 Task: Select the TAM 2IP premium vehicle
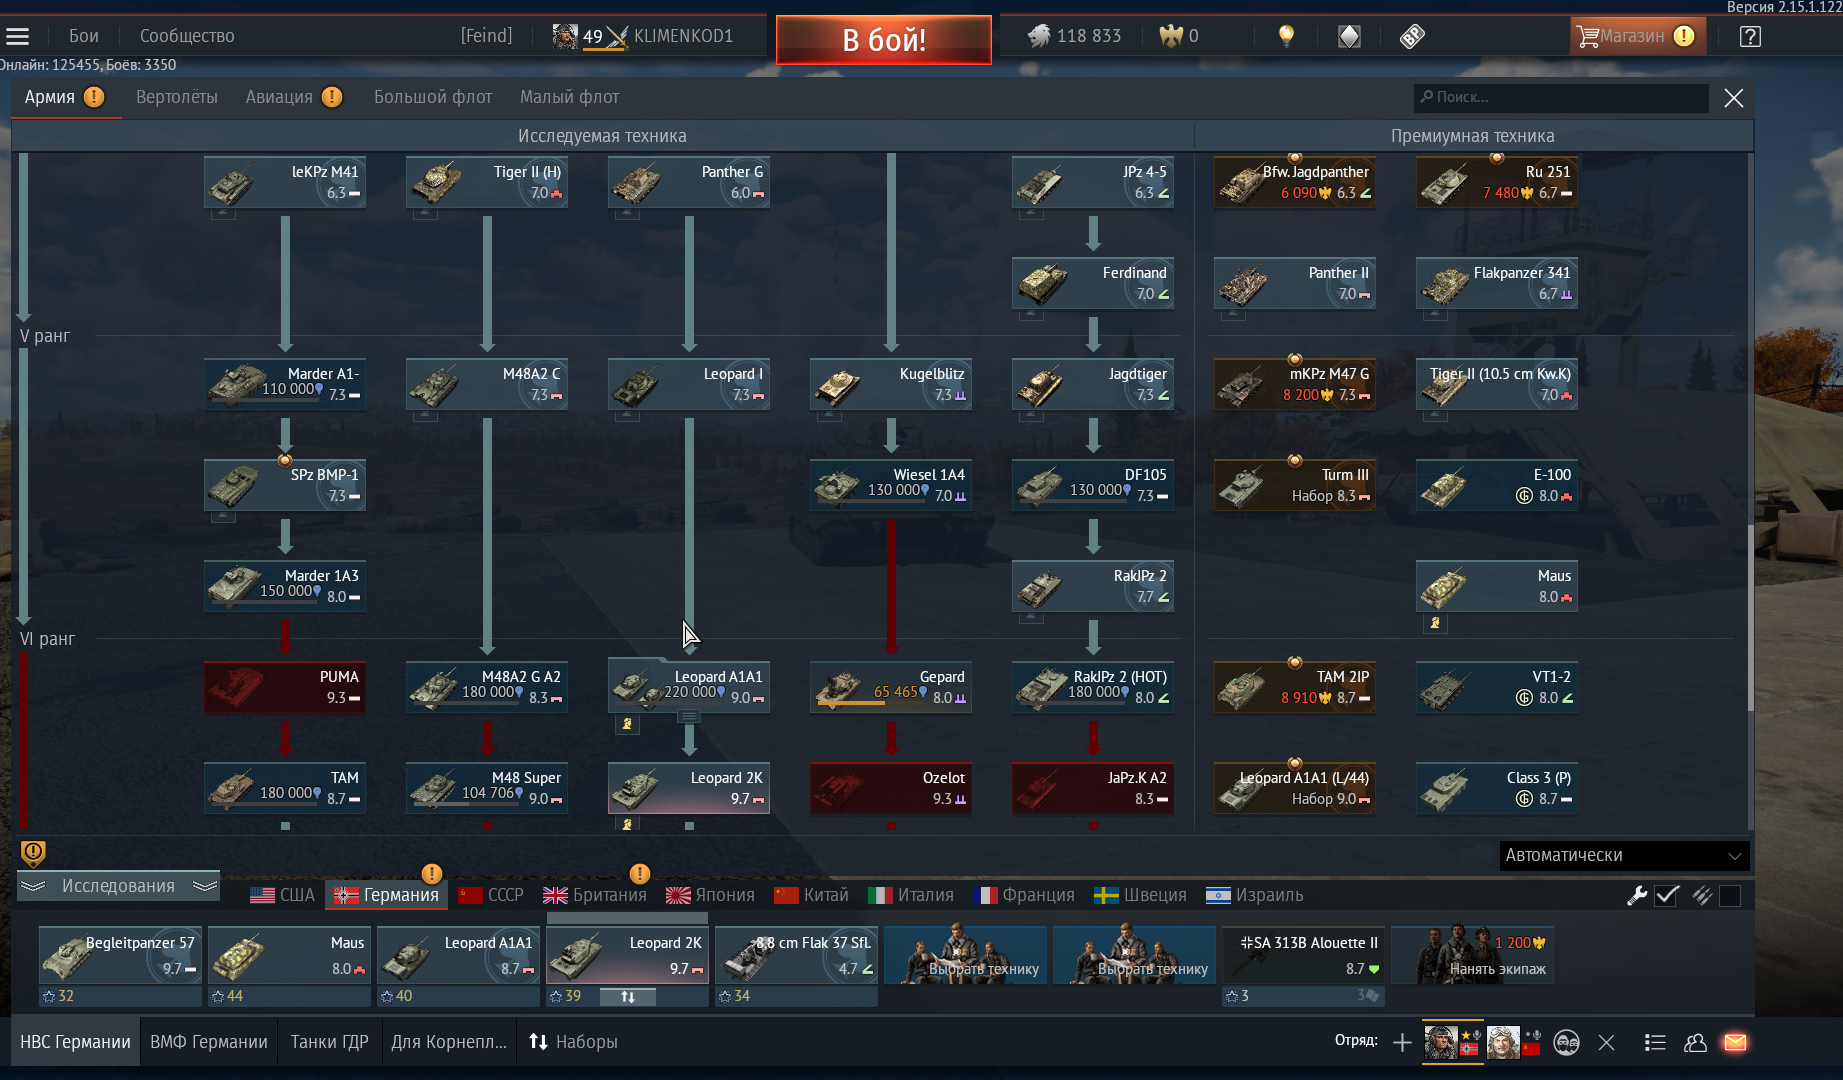pyautogui.click(x=1295, y=688)
